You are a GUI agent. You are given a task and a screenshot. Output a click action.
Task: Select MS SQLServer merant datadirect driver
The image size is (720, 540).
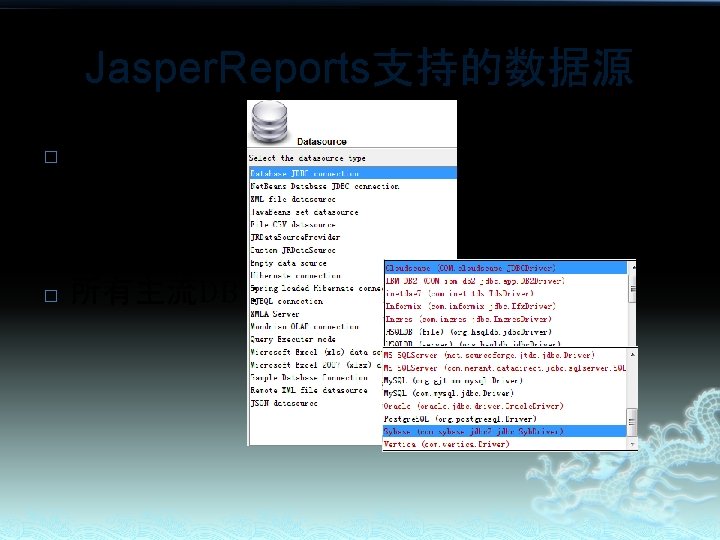(505, 368)
